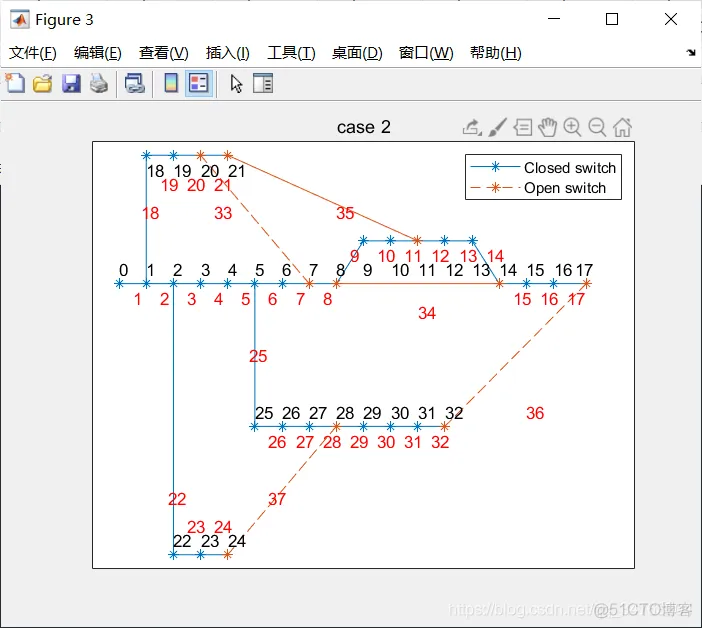Click the MATLAB logo in the title bar
702x628 pixels.
(20, 20)
